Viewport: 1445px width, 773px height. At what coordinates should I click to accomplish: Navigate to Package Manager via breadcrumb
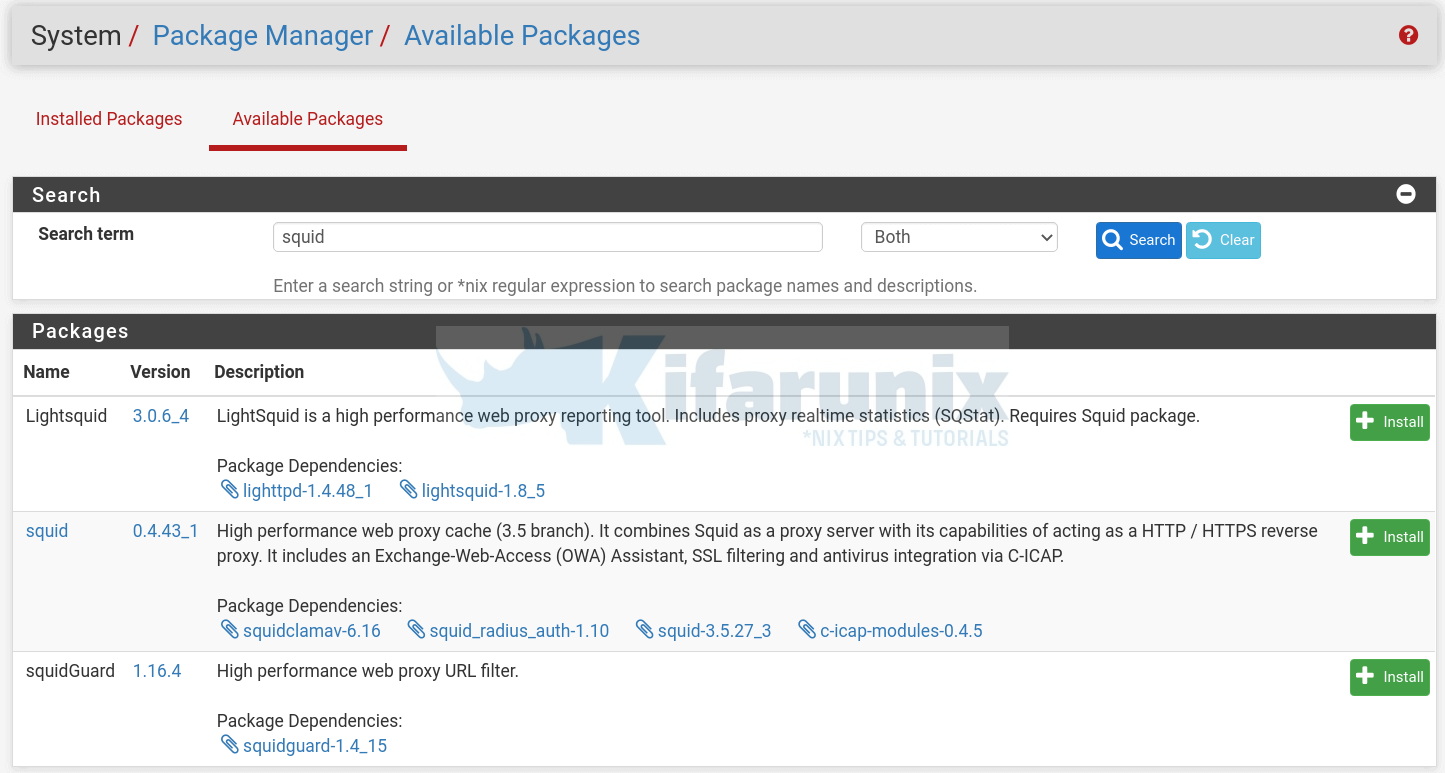tap(262, 35)
